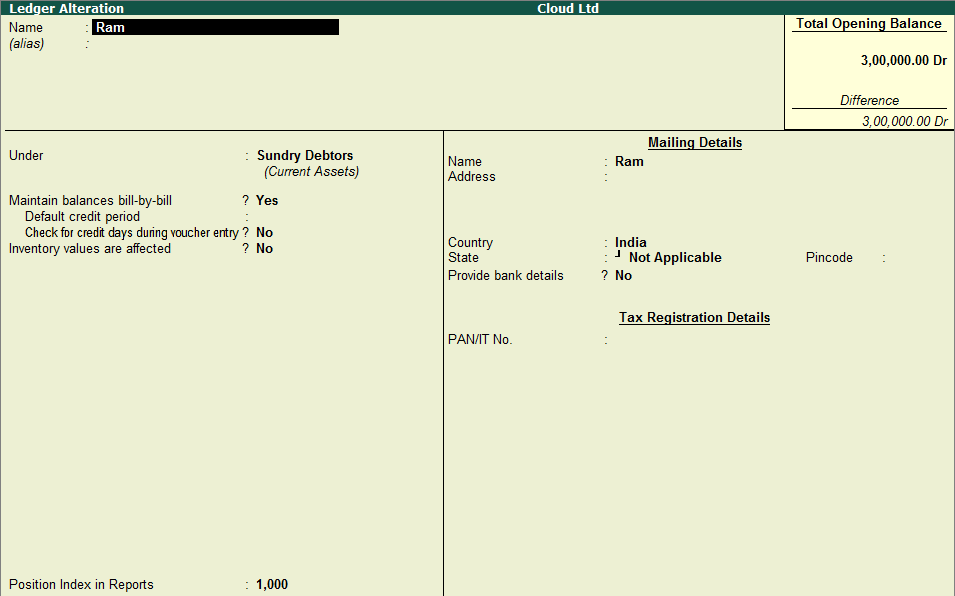Open the State selection showing Not Applicable

pos(674,258)
